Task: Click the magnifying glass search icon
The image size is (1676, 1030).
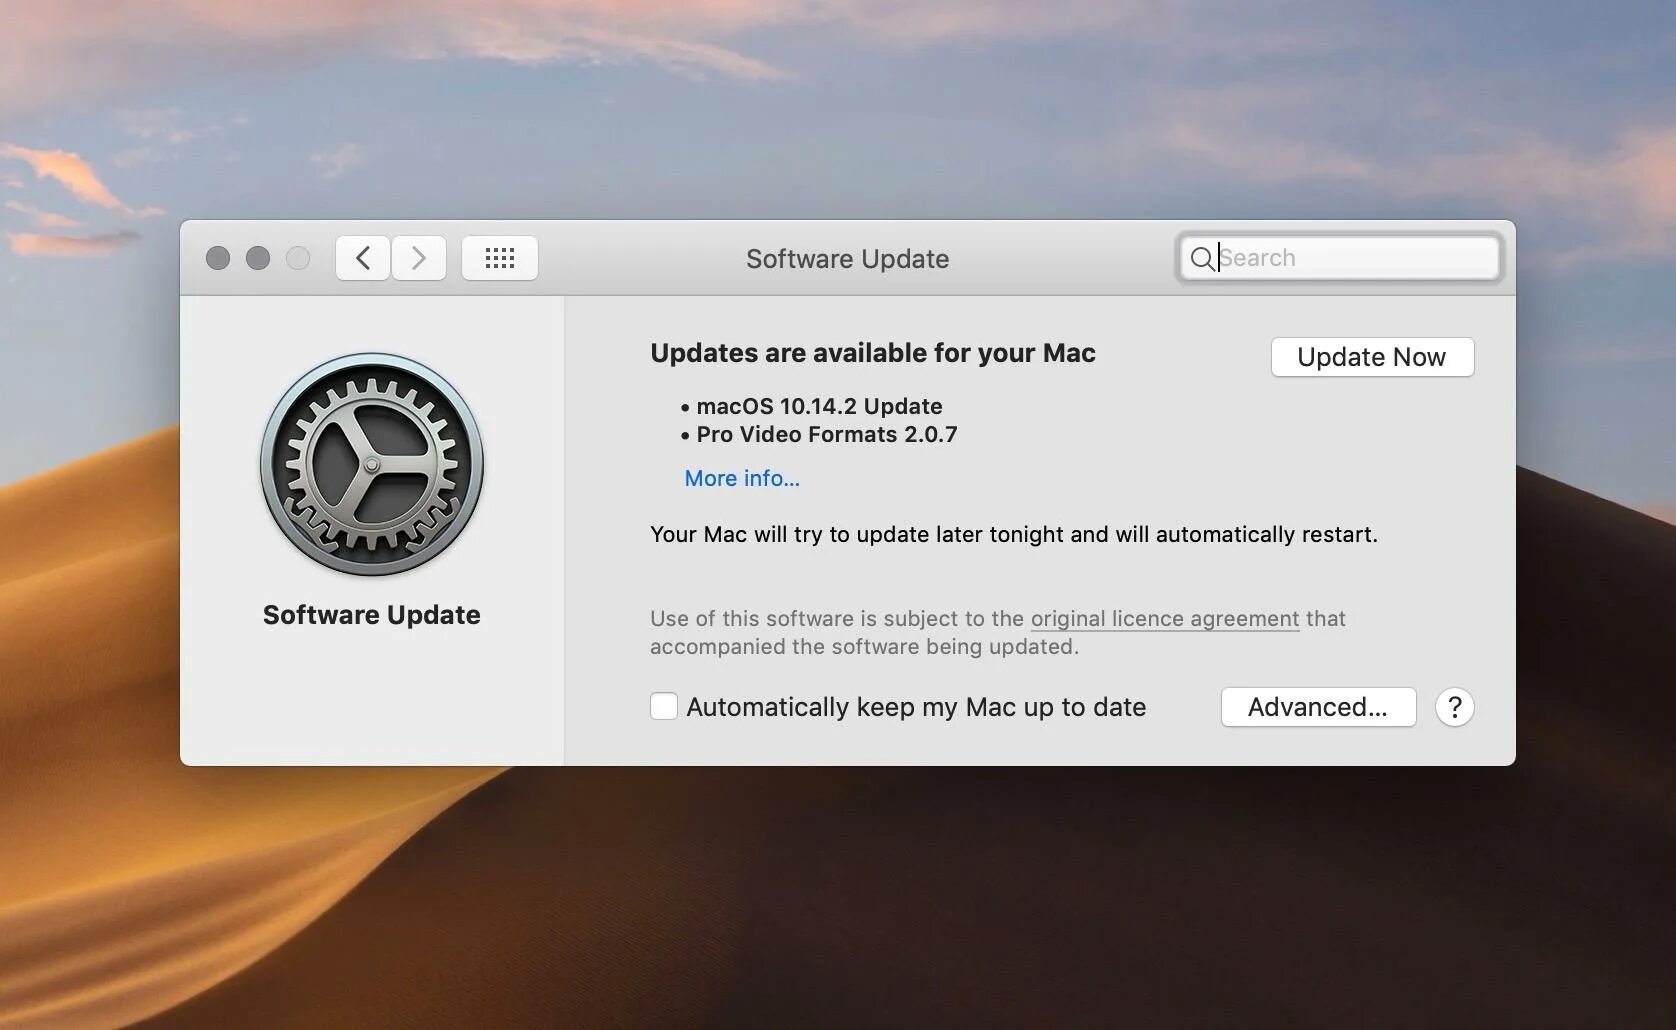Action: 1202,259
